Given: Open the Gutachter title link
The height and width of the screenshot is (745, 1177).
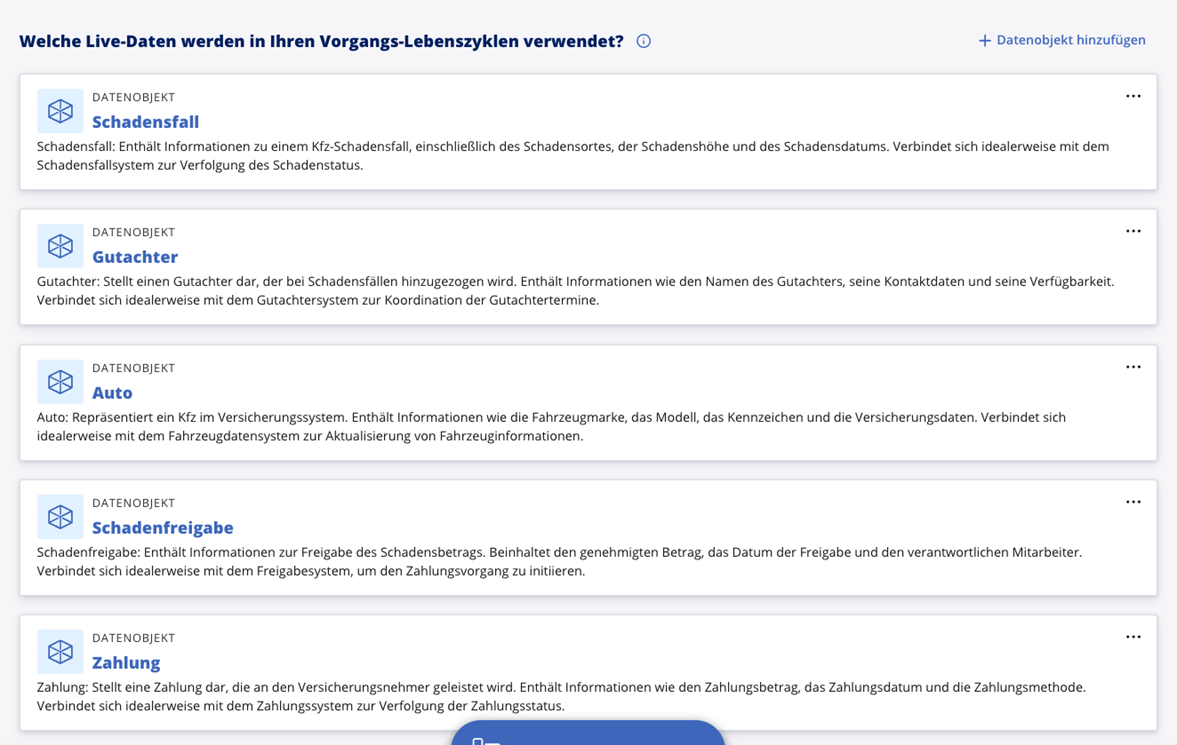Looking at the screenshot, I should tap(135, 257).
